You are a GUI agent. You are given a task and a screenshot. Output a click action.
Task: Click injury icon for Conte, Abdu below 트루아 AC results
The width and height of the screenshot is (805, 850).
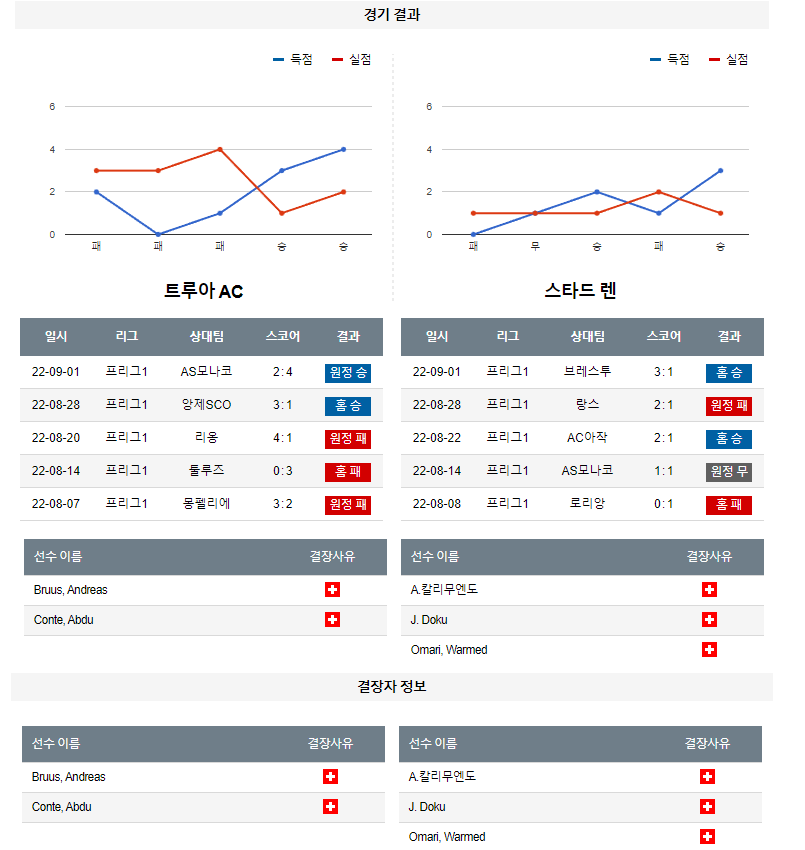tap(332, 619)
